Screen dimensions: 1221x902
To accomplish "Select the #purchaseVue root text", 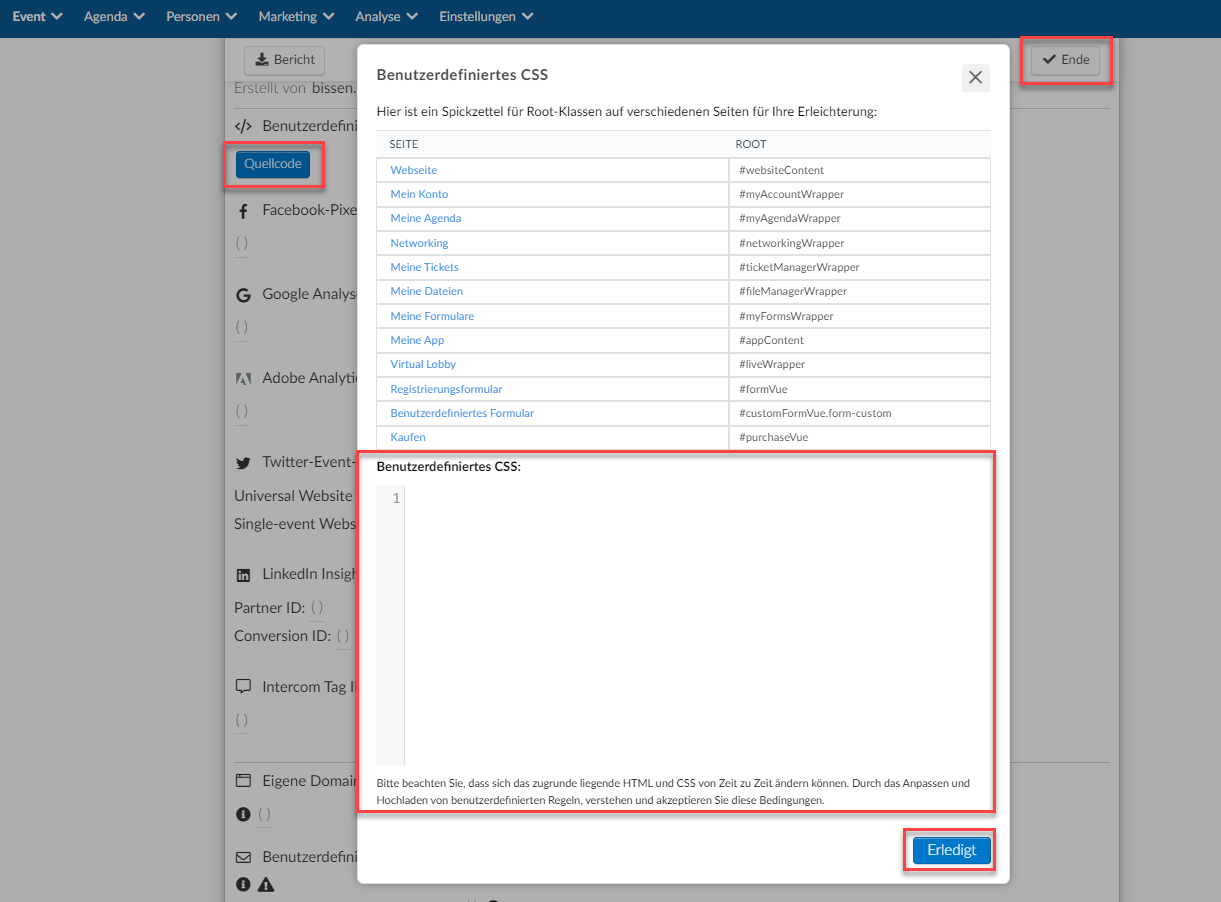I will click(773, 437).
